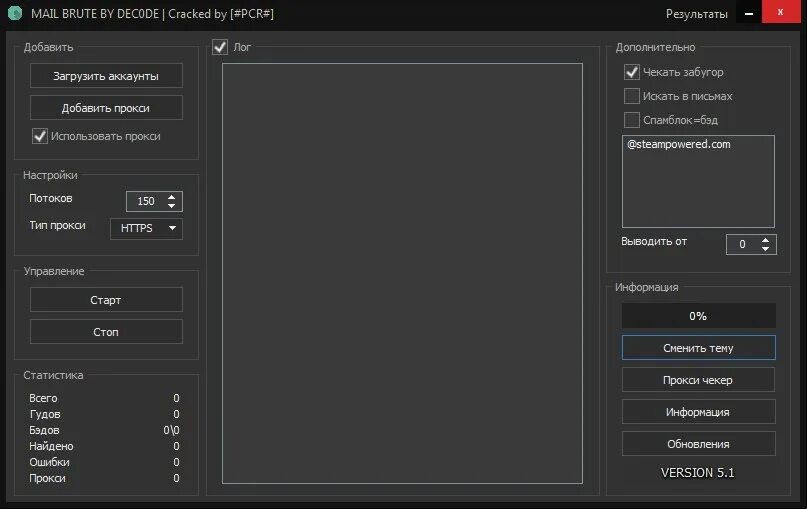Open the Результаты link in title bar
The height and width of the screenshot is (509, 807).
click(696, 14)
